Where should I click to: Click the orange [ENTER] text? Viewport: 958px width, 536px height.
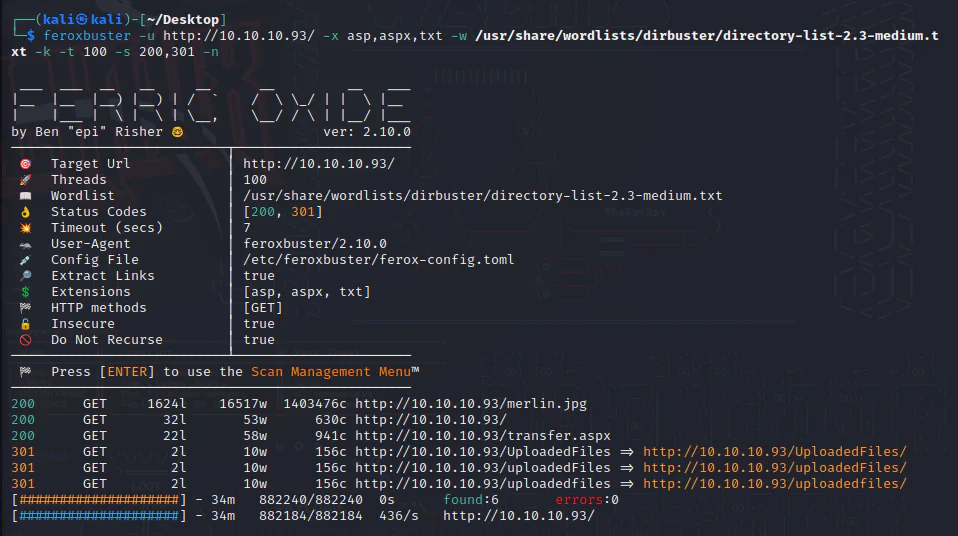[x=127, y=372]
